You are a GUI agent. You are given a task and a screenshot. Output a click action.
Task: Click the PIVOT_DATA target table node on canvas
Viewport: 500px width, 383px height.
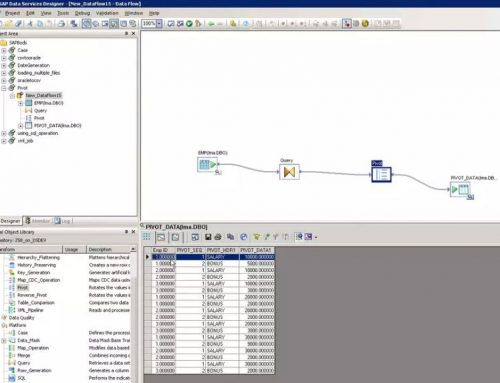[x=460, y=190]
